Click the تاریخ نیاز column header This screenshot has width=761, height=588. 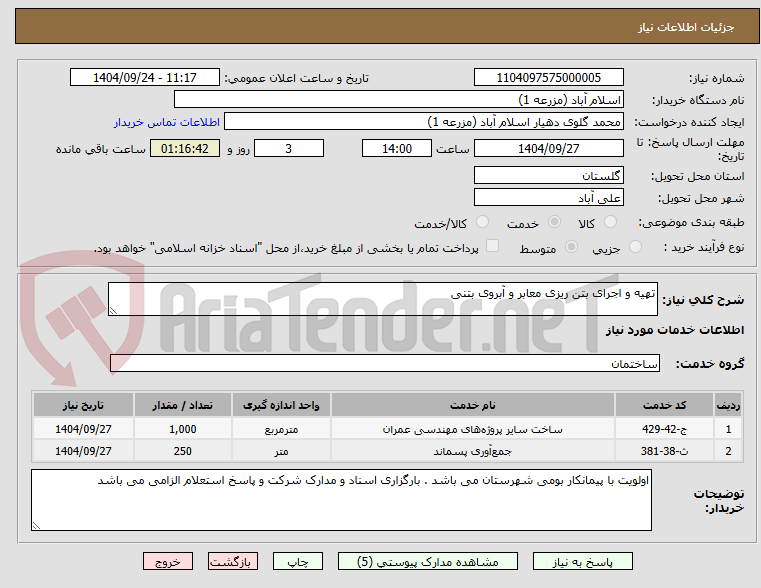tap(83, 405)
